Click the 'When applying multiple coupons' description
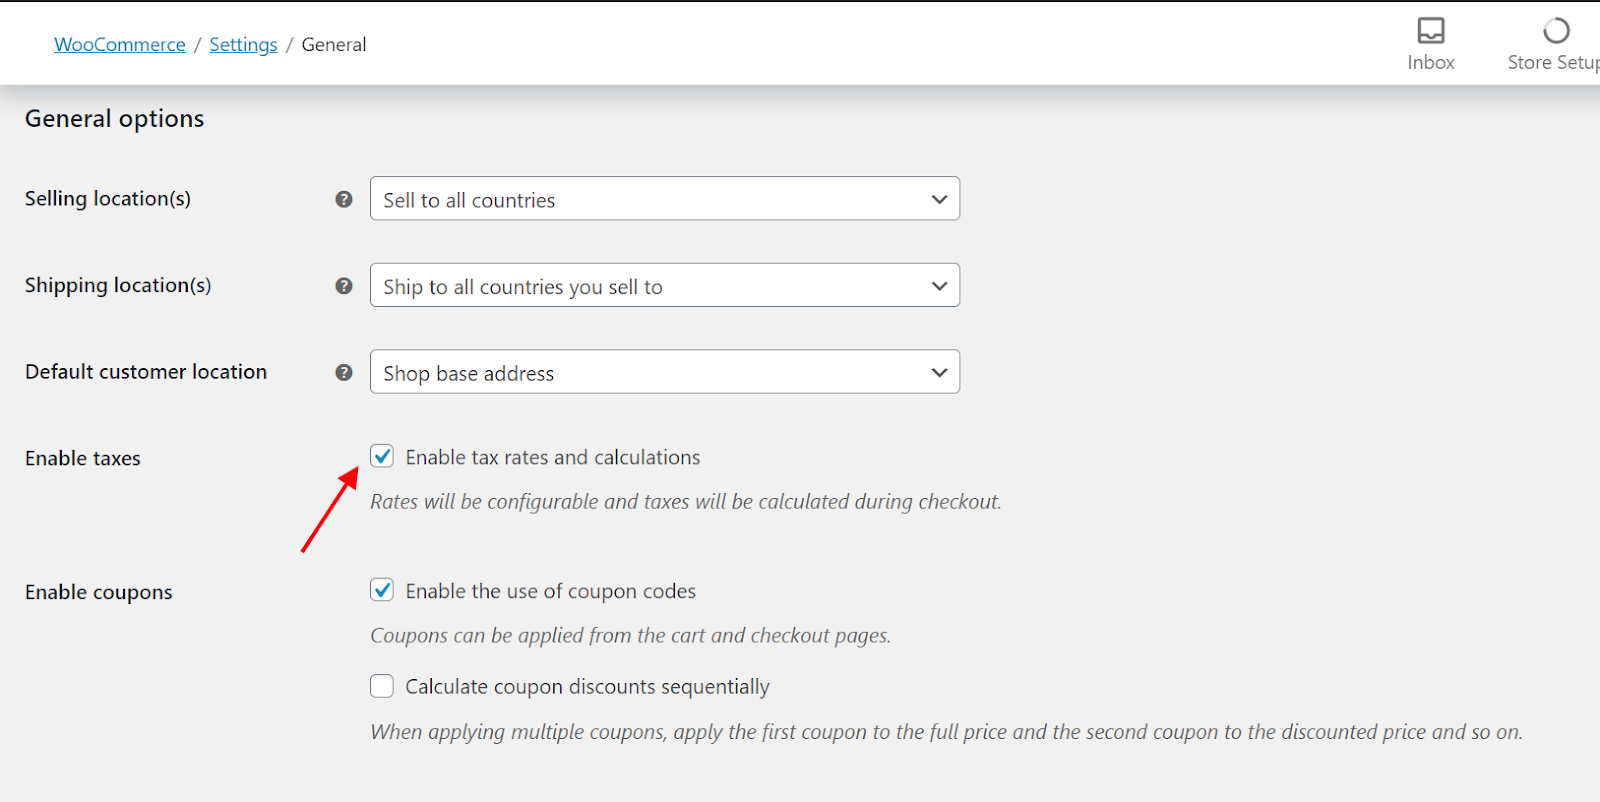 click(947, 732)
